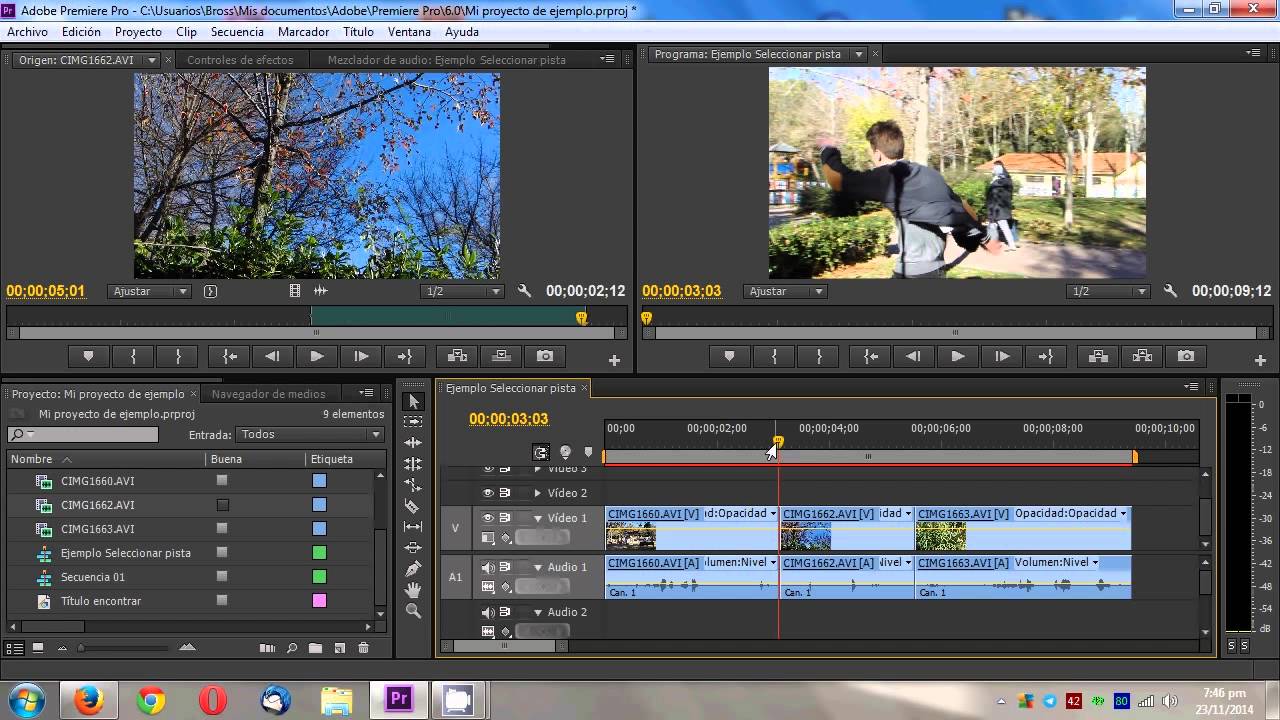Expand Vídeo 2 track triangle
Viewport: 1280px width, 720px height.
[x=538, y=493]
